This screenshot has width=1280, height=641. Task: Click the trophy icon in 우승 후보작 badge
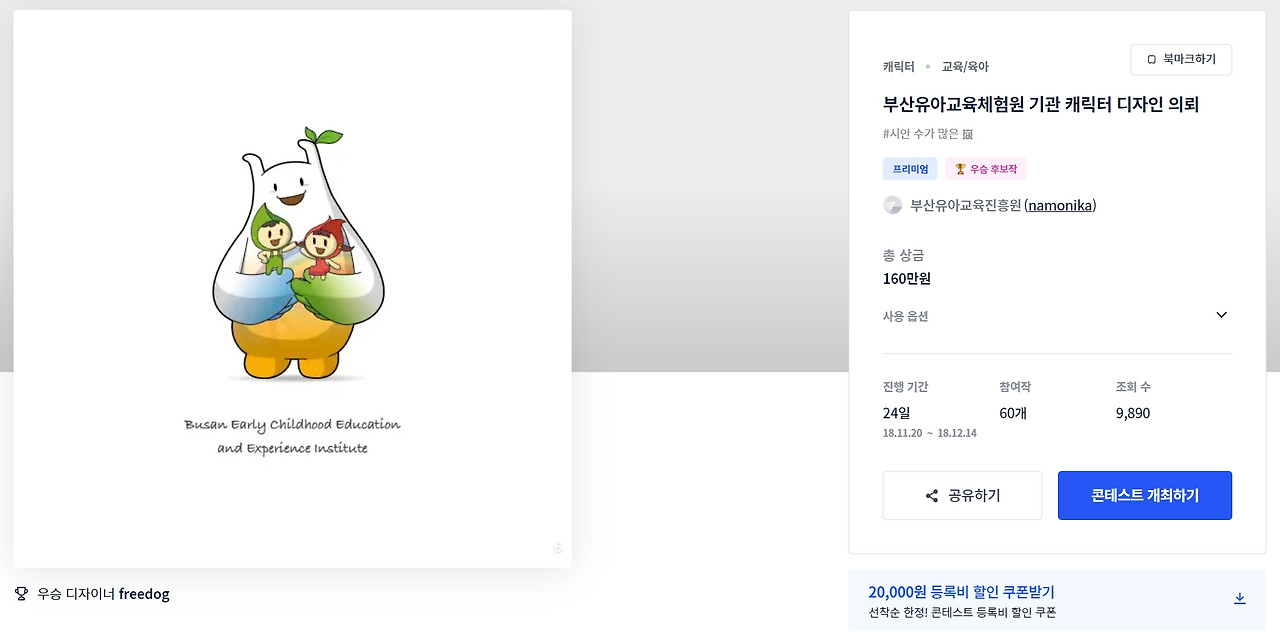pos(960,169)
